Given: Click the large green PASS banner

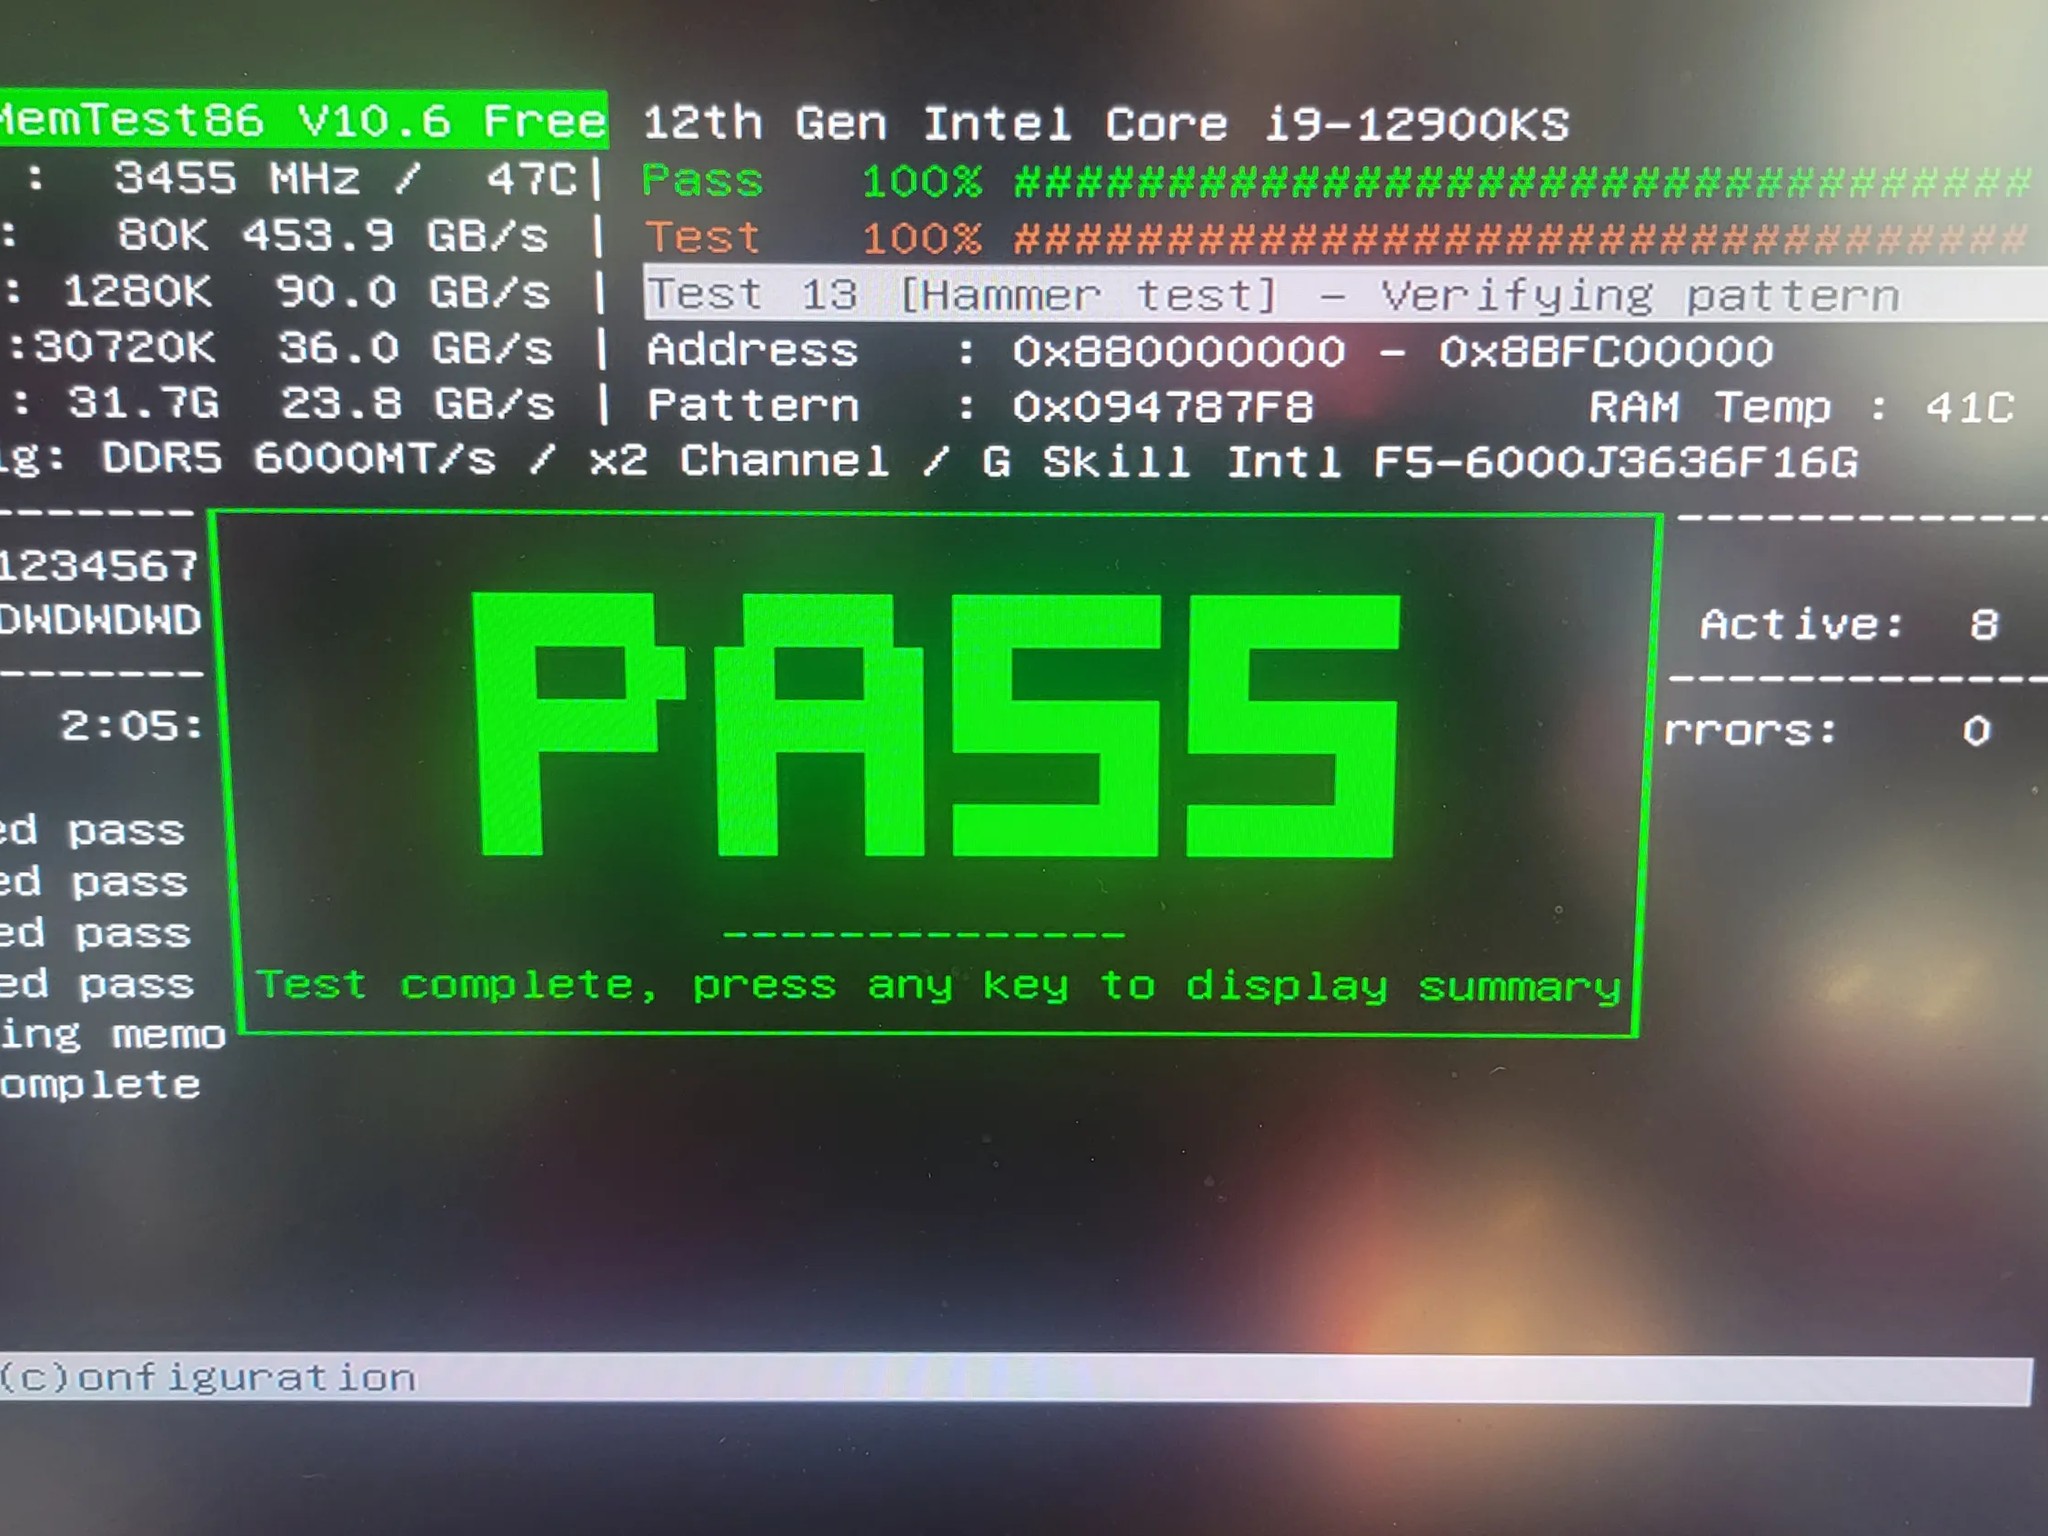Looking at the screenshot, I should coord(936,725).
